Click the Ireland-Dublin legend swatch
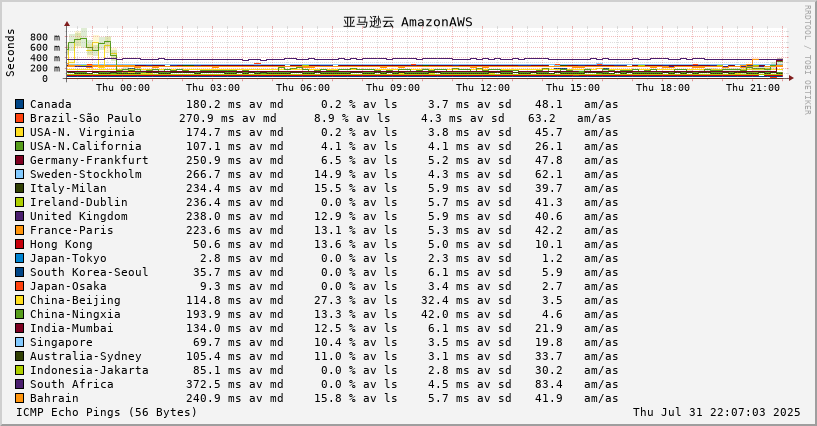This screenshot has height=426, width=817. tap(19, 202)
